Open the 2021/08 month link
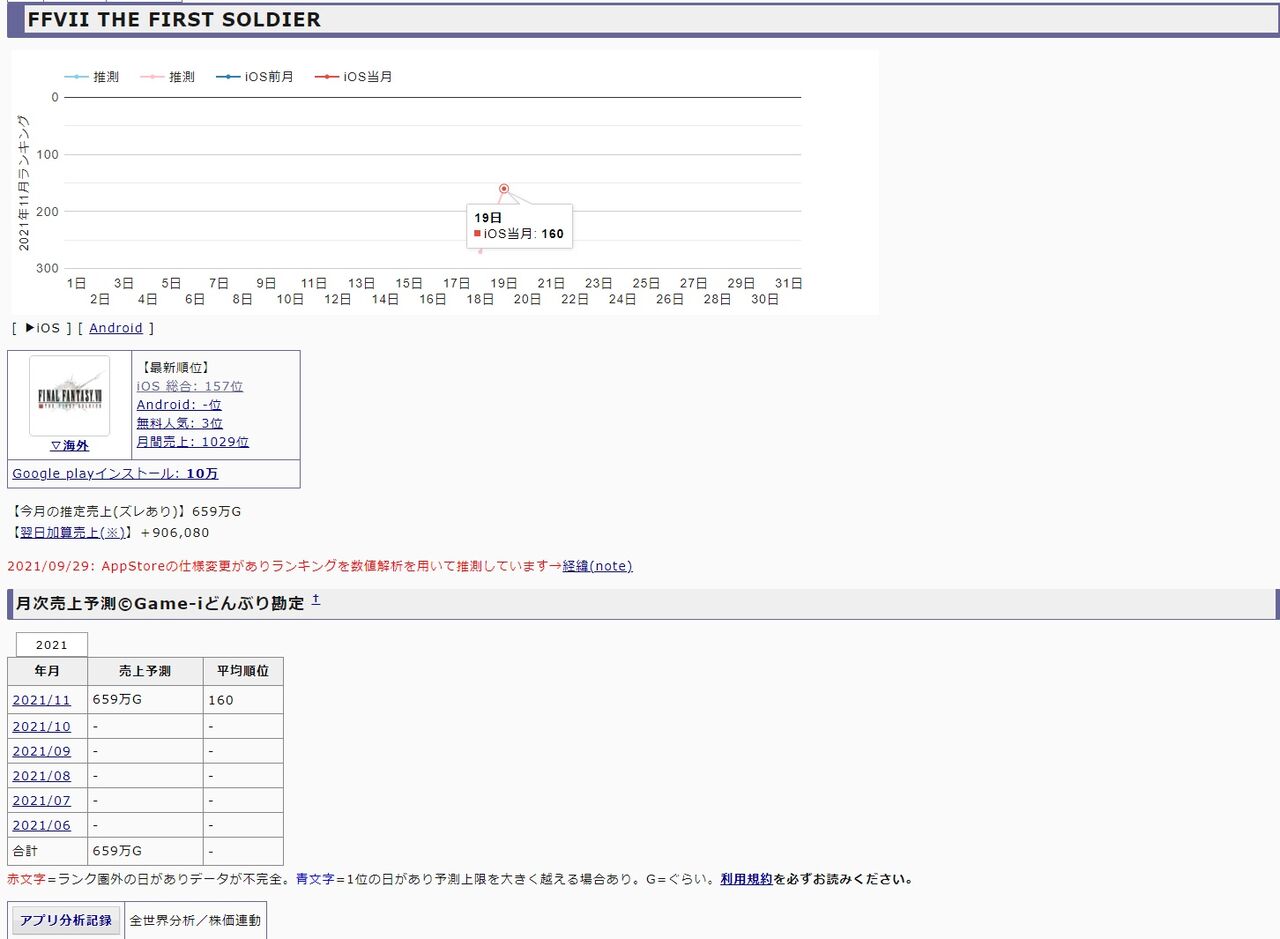Viewport: 1280px width, 939px height. pyautogui.click(x=42, y=776)
